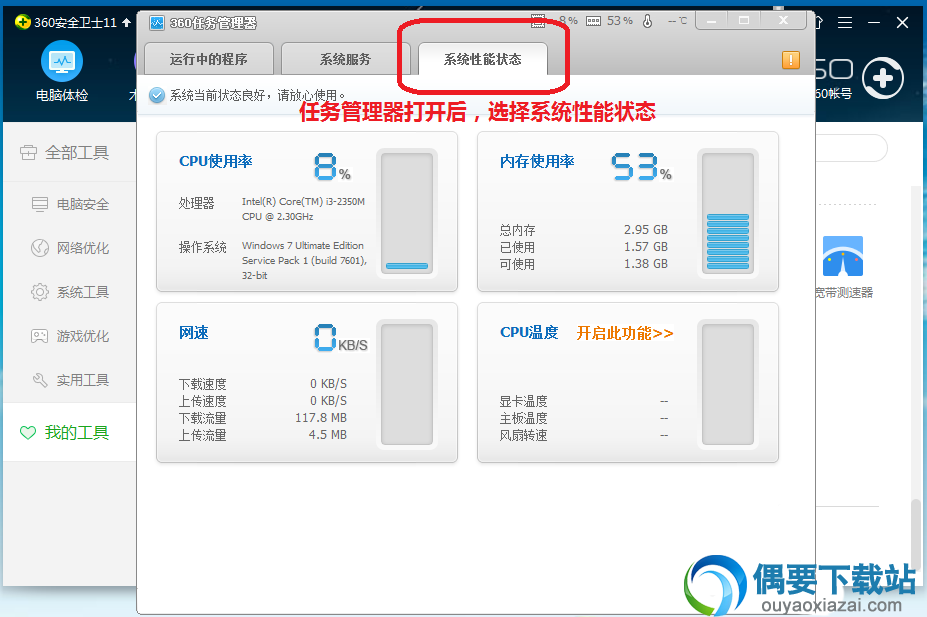Click the orange exclamation warning icon
The width and height of the screenshot is (927, 617).
click(x=790, y=60)
